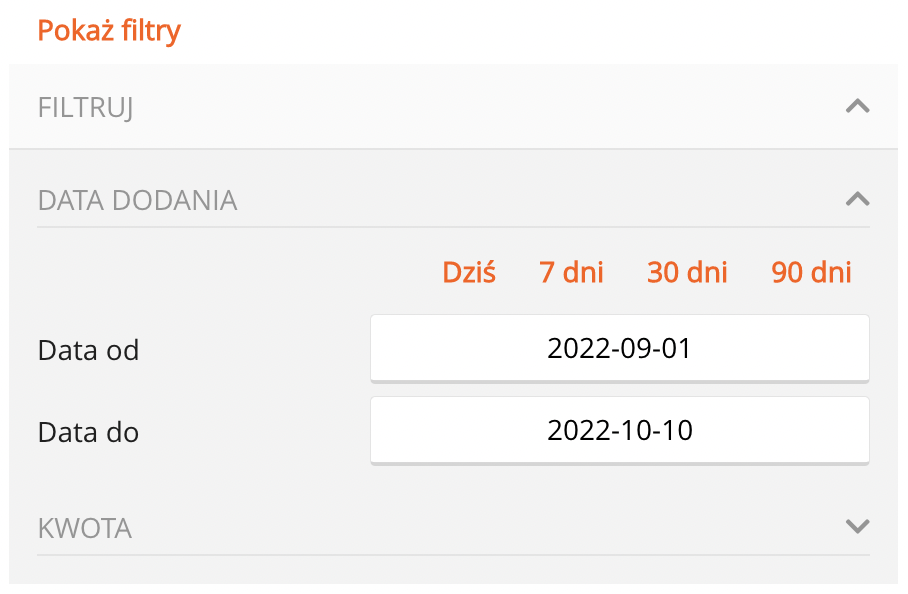908x594 pixels.
Task: Click the FILTRUJ header title
Action: tap(86, 107)
